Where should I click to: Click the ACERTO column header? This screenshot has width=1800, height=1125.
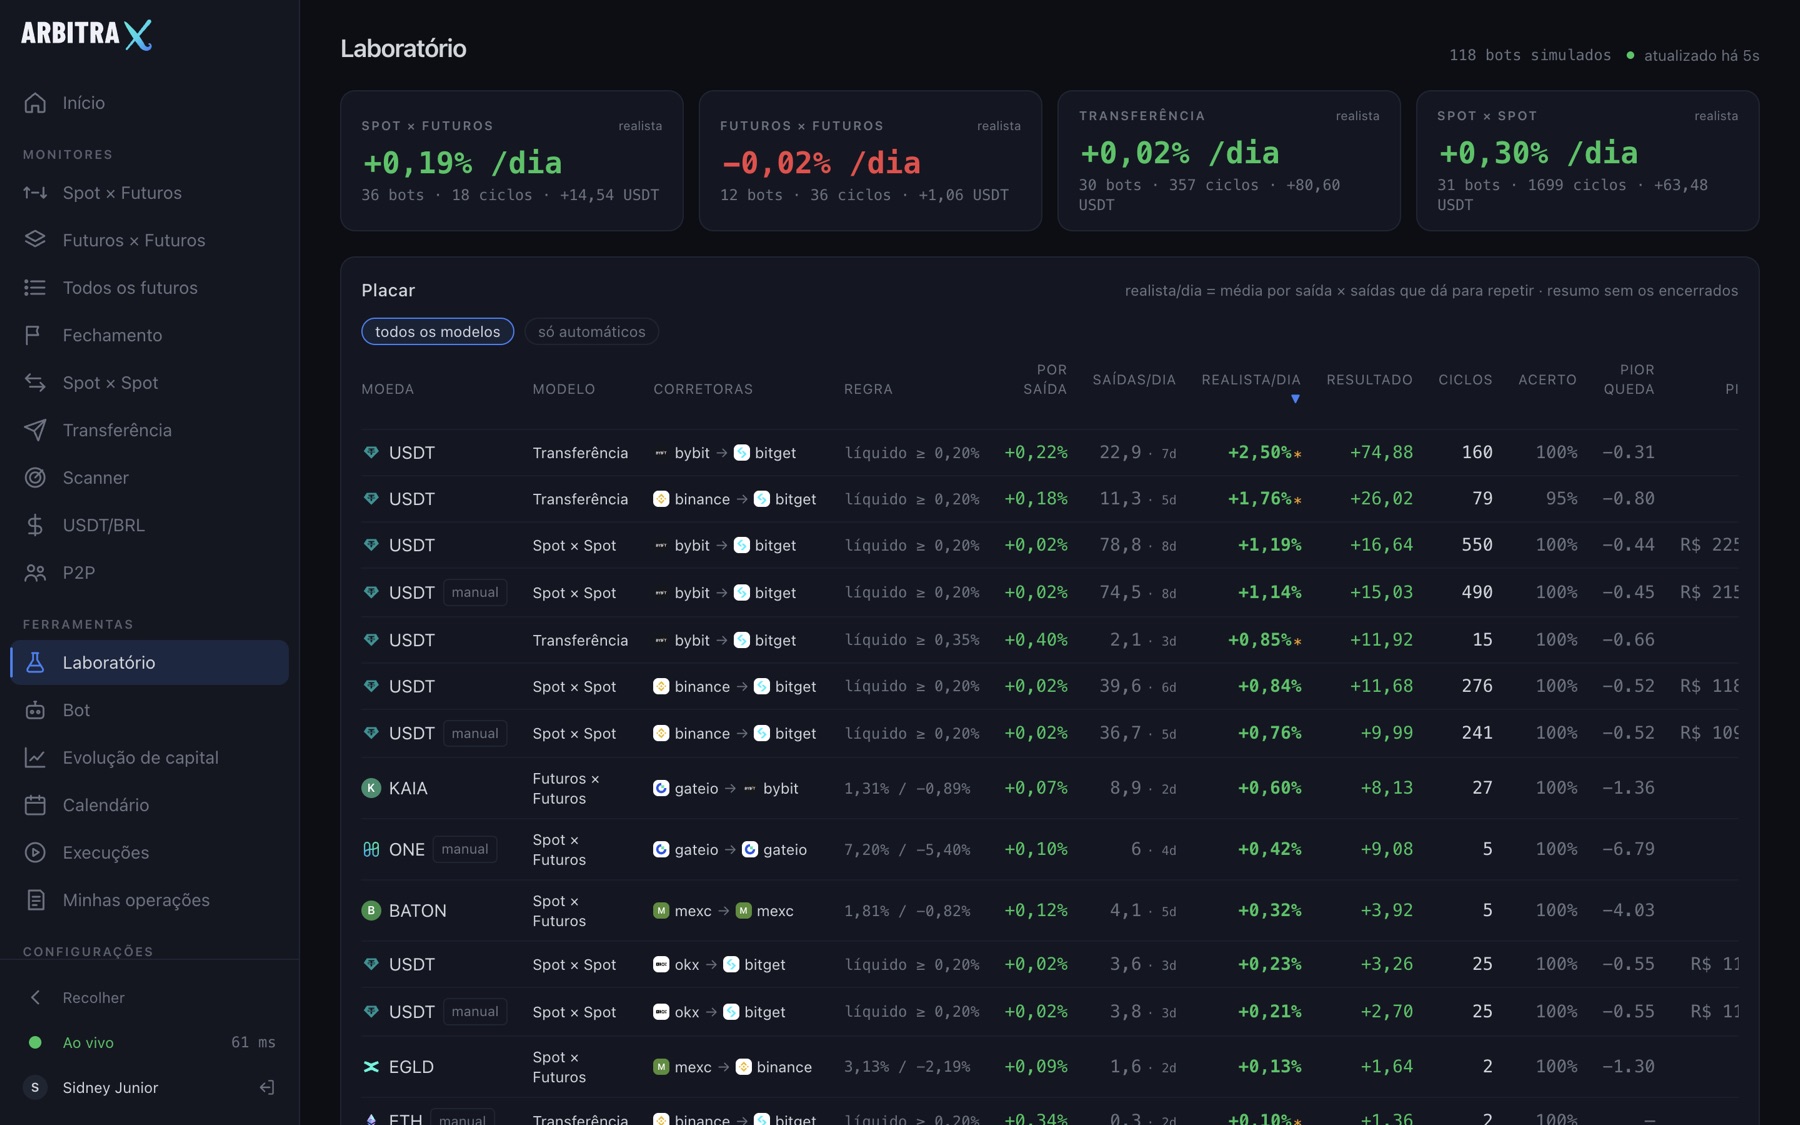coord(1547,380)
